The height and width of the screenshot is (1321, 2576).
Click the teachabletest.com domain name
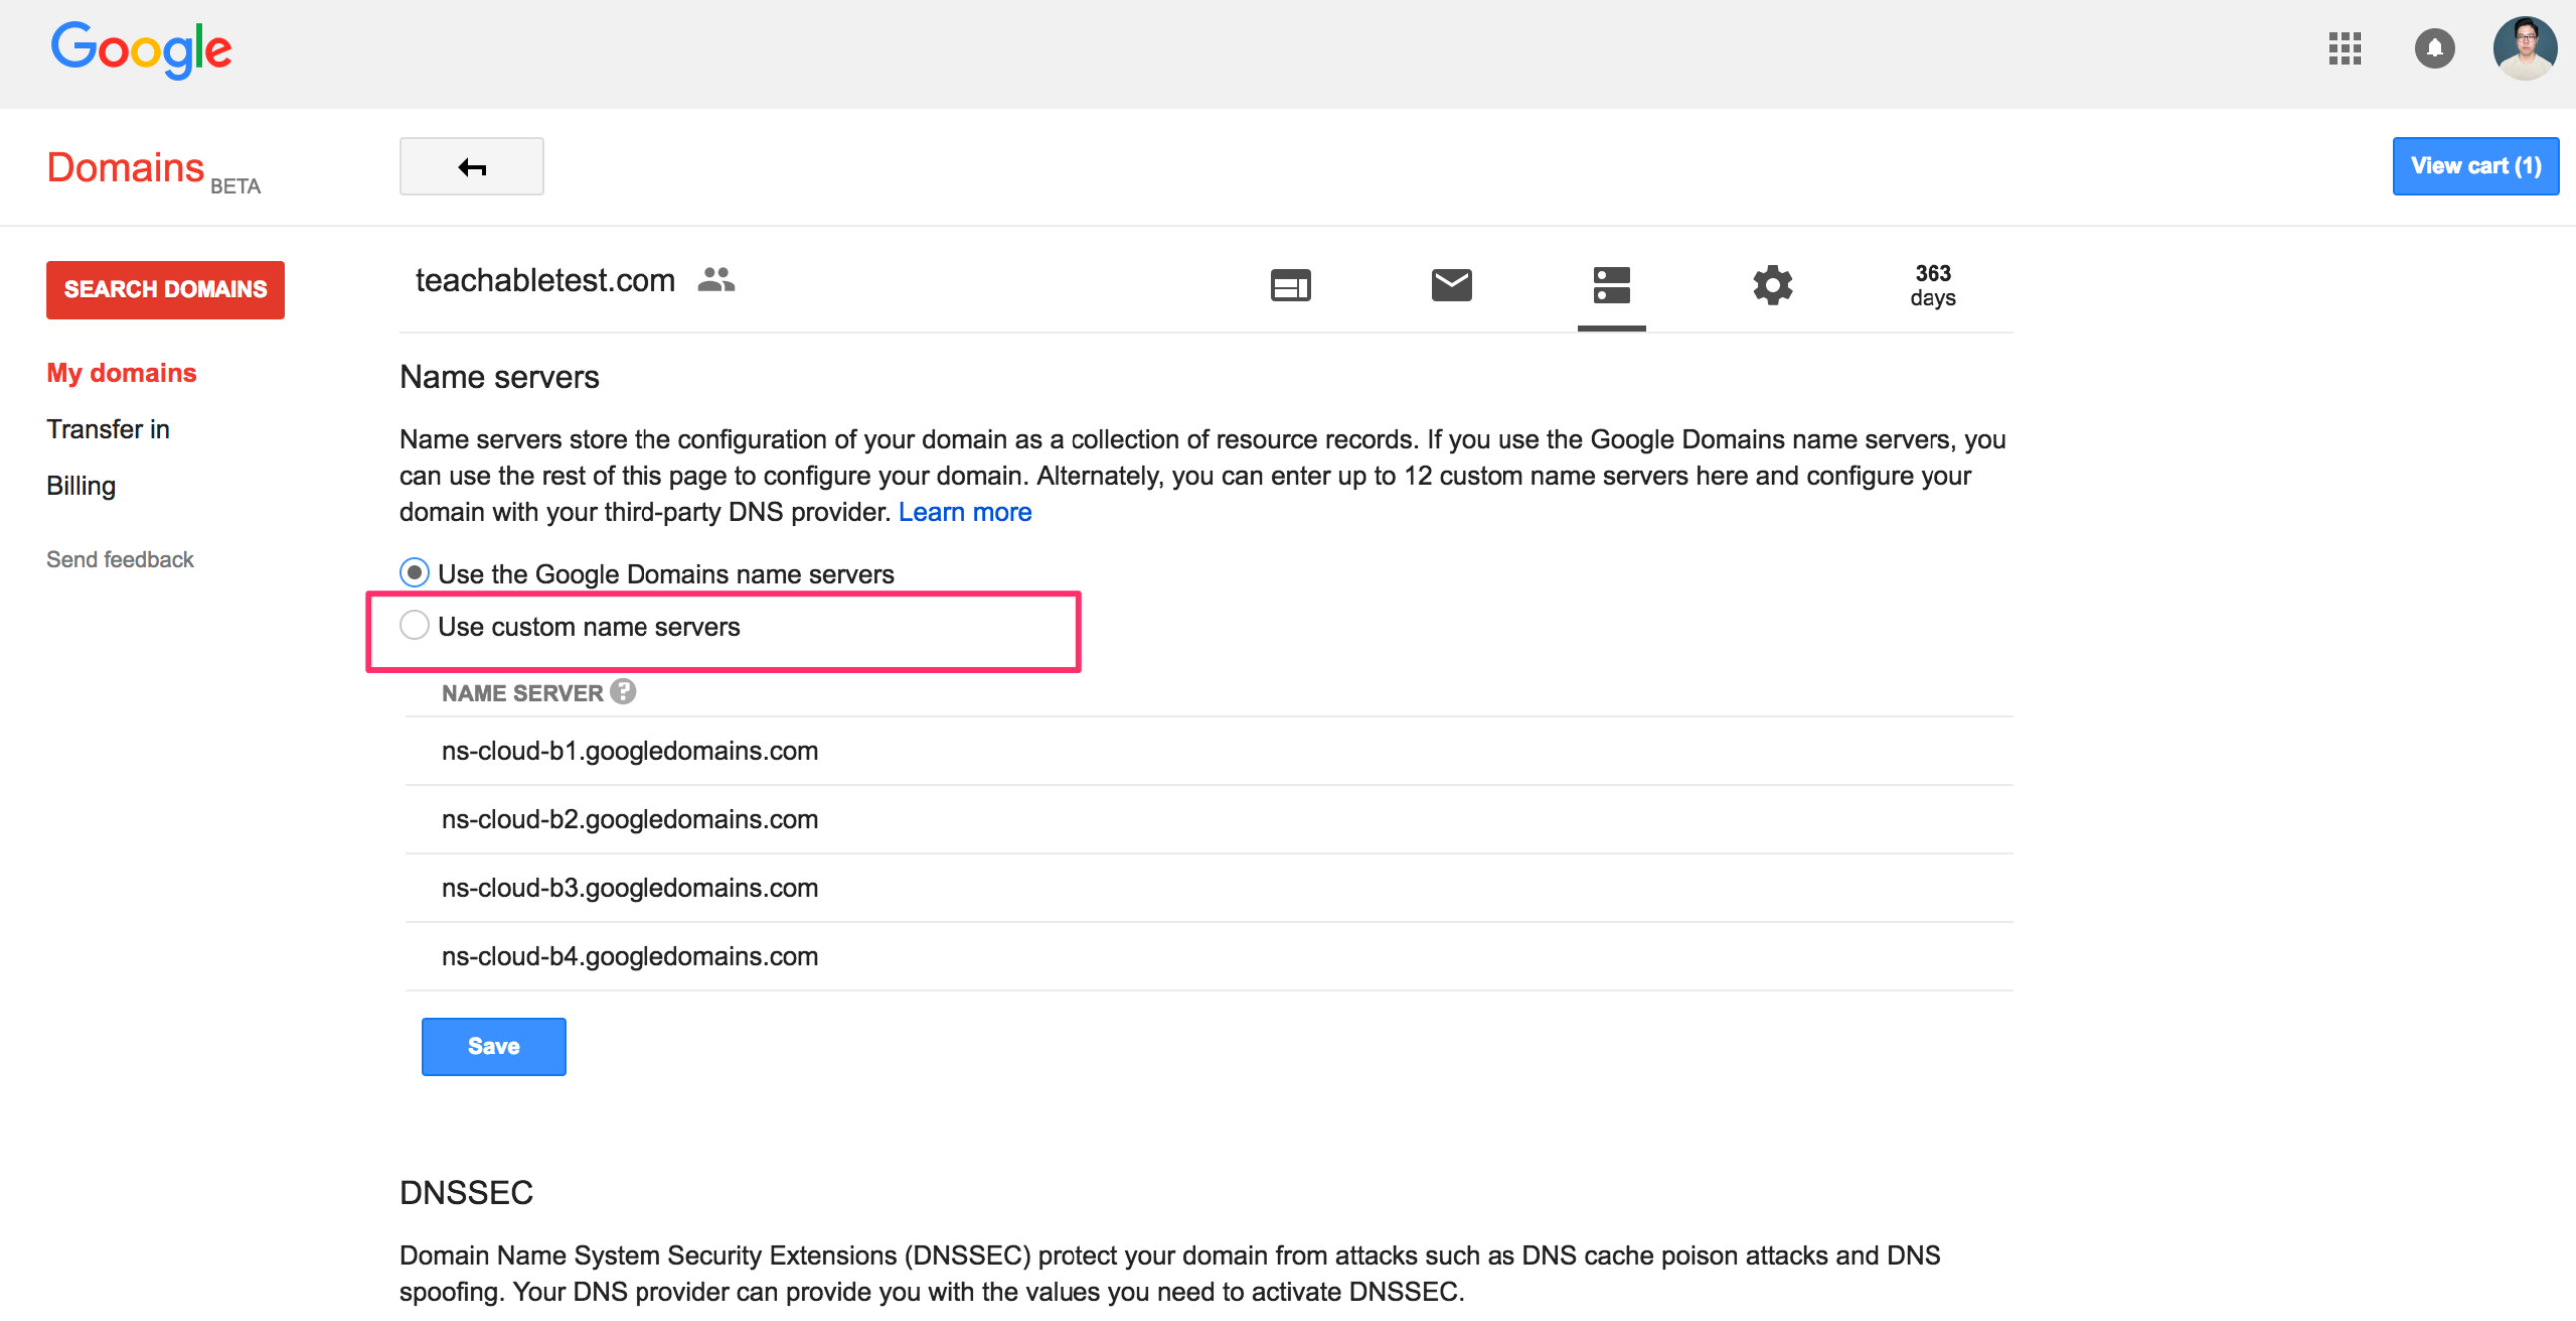tap(545, 281)
